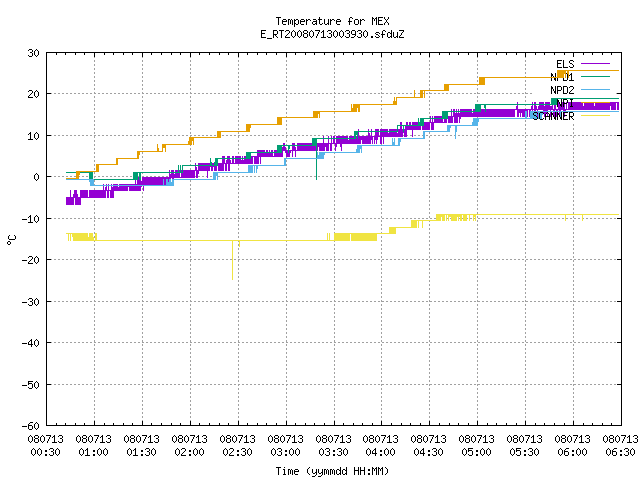The image size is (640, 480).
Task: Click the x-axis tick label 080713 06:30
Action: click(x=620, y=446)
